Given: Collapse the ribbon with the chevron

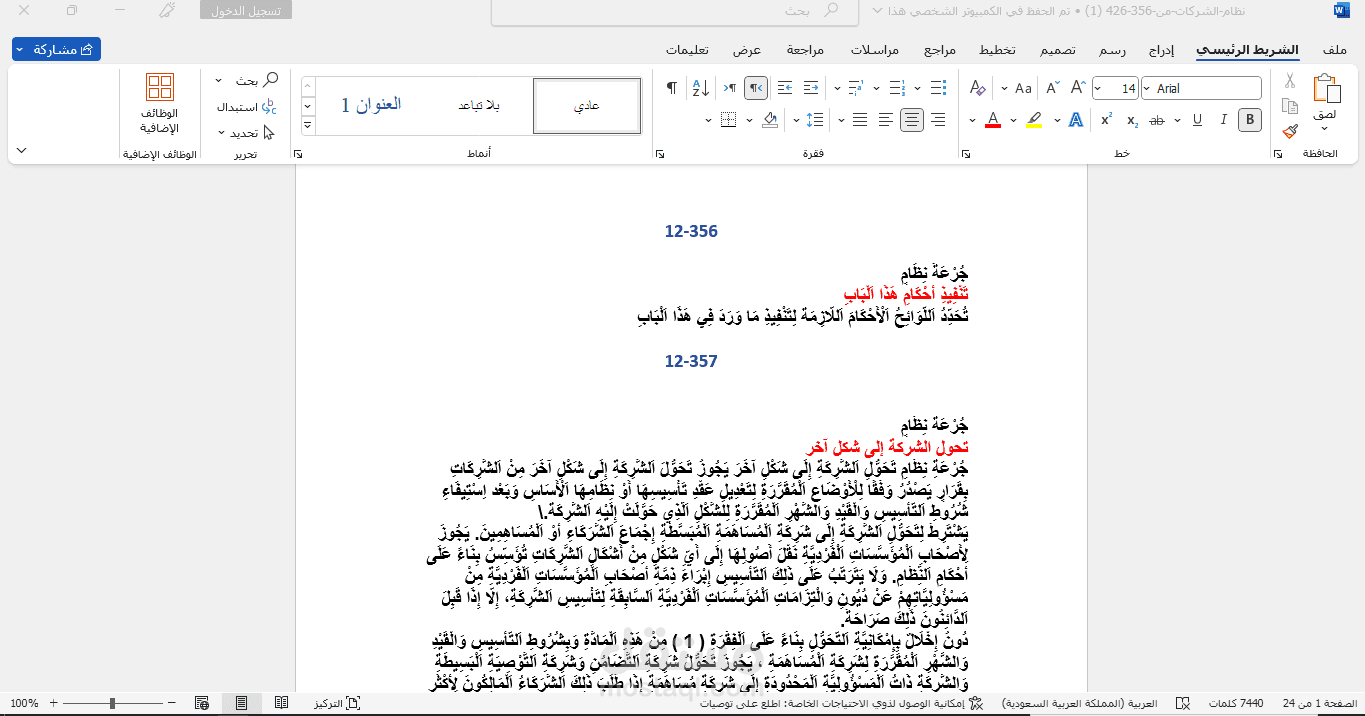Looking at the screenshot, I should point(21,151).
